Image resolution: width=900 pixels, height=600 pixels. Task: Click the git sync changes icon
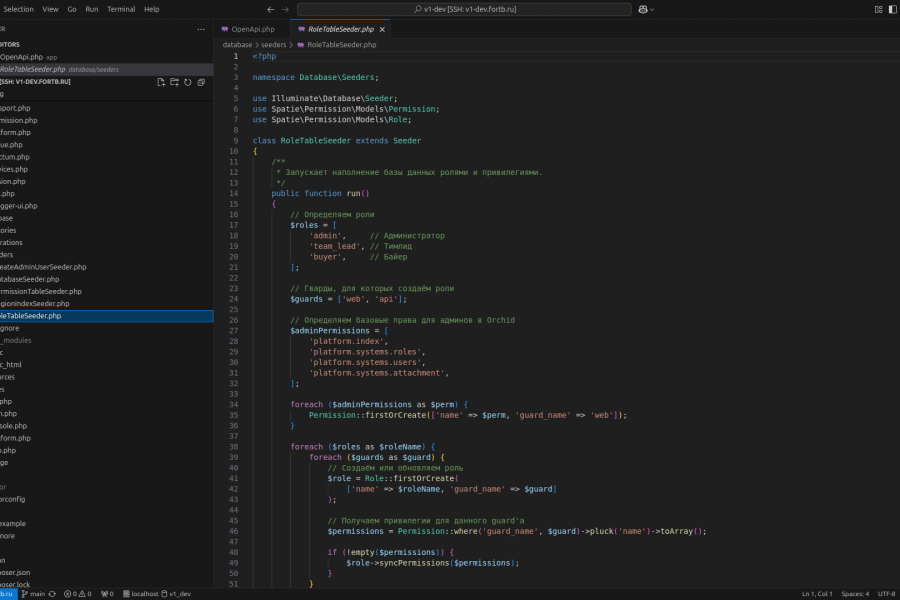pos(52,594)
